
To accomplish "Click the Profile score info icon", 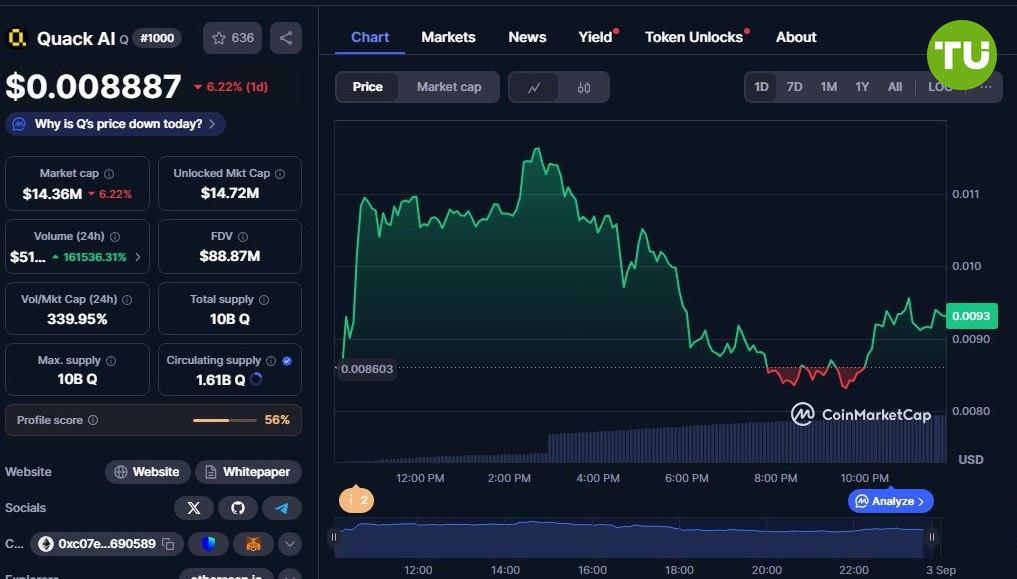I will pyautogui.click(x=93, y=420).
